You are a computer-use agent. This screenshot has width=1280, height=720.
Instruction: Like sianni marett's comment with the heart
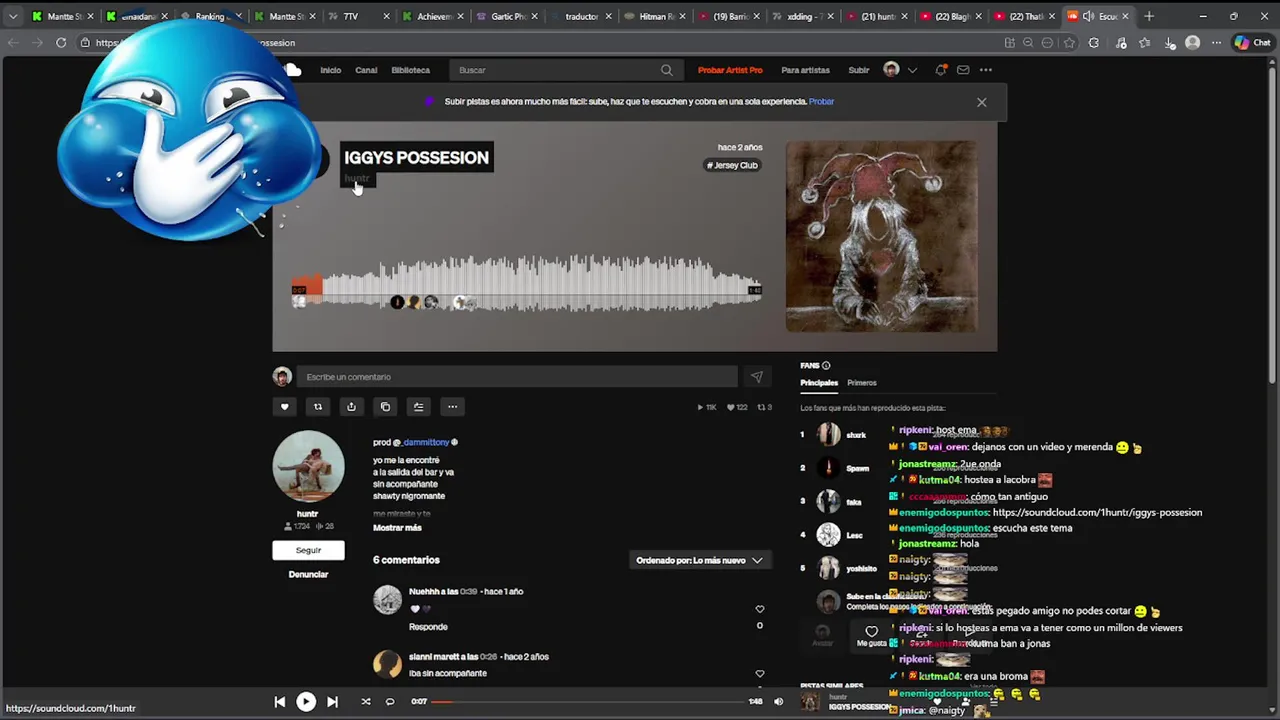tap(760, 674)
